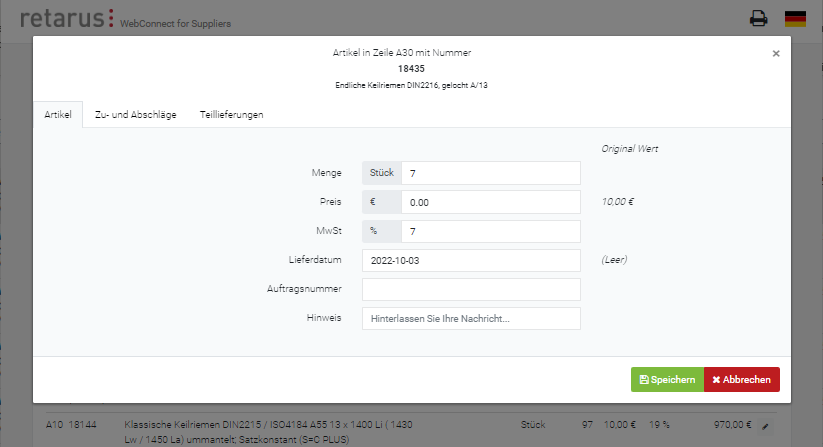Switch to the Artikel tab
Image resolution: width=823 pixels, height=447 pixels.
tap(57, 115)
